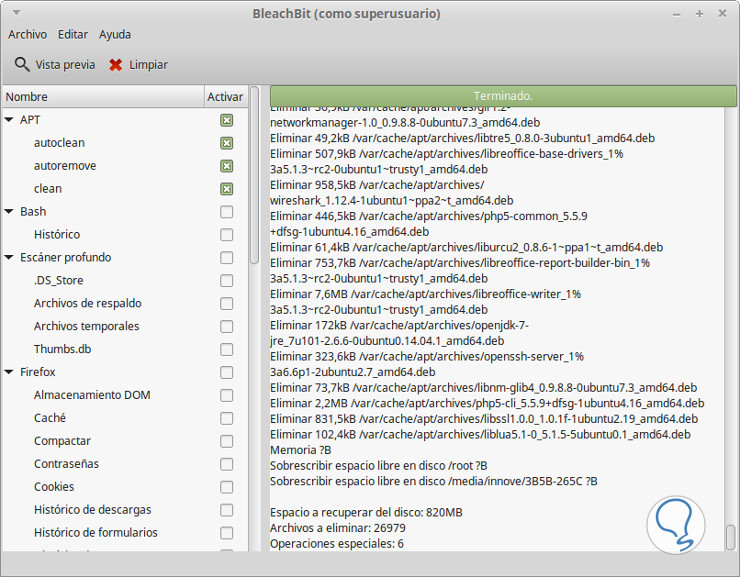Collapse the APT tree group
The image size is (740, 577).
[9, 120]
